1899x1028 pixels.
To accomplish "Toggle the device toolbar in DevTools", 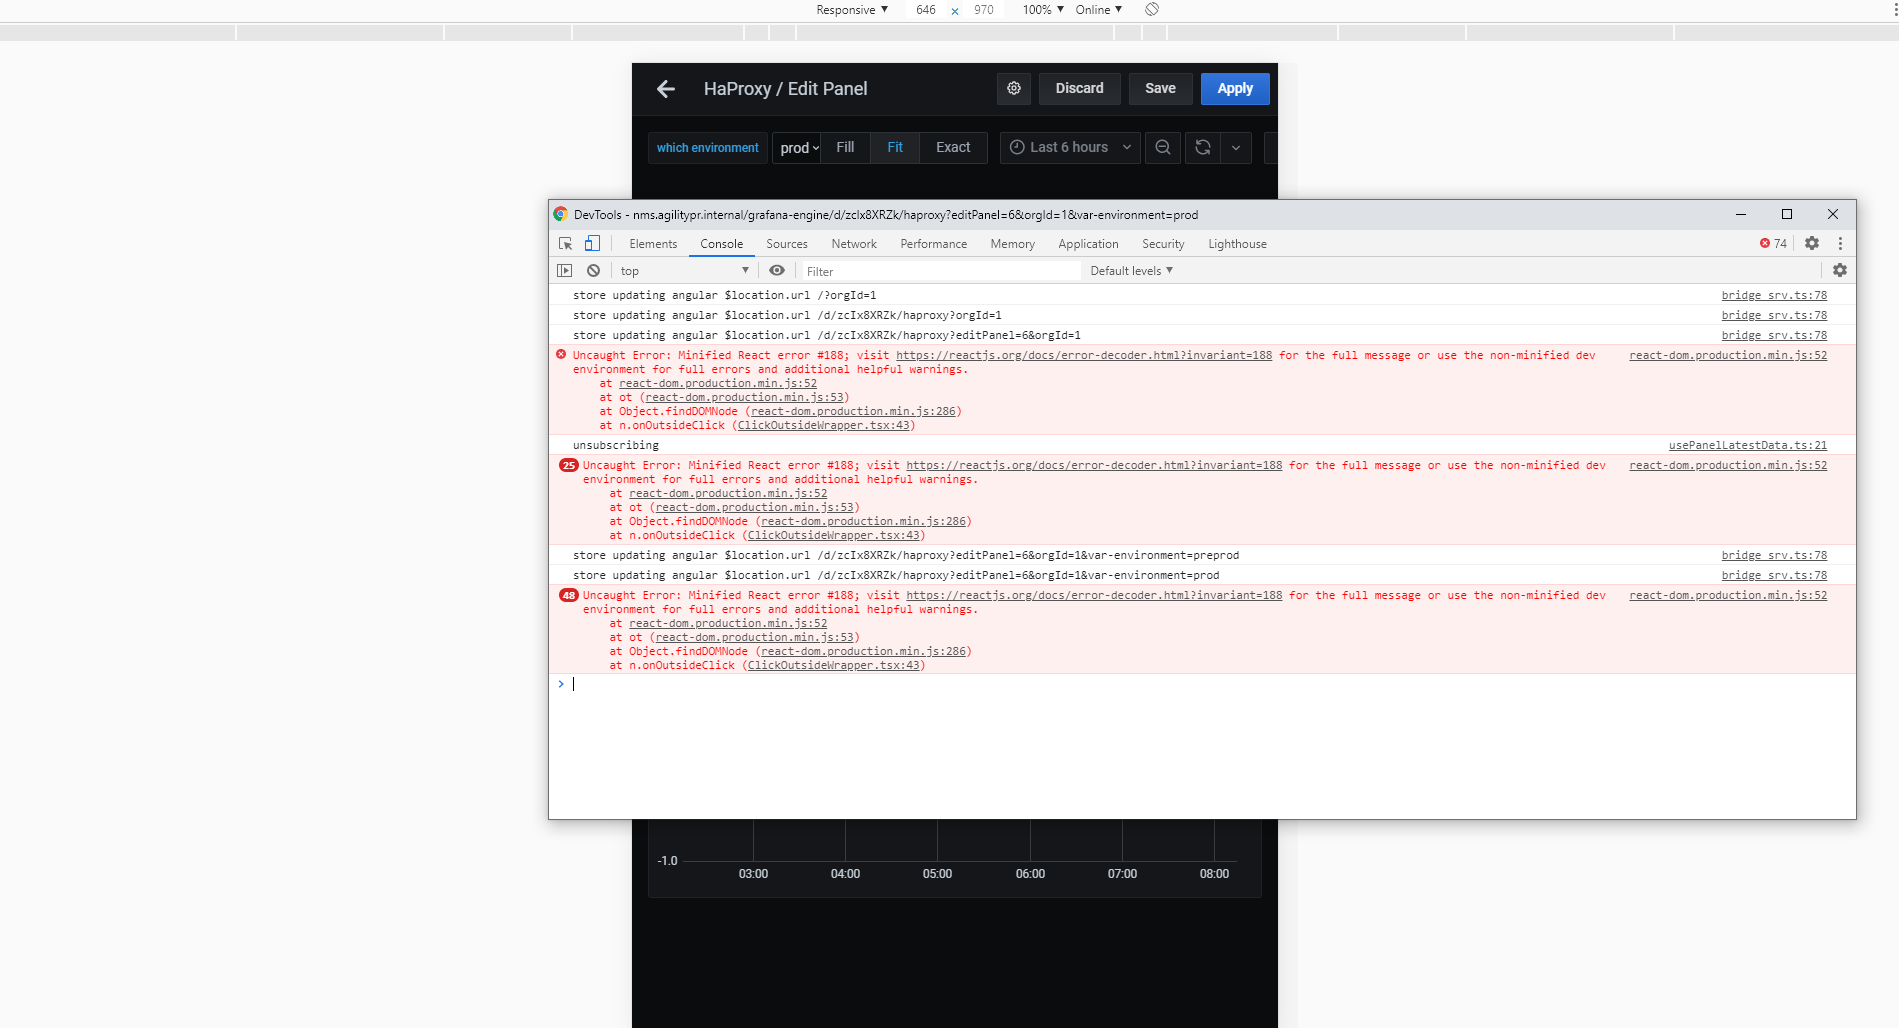I will (x=592, y=243).
